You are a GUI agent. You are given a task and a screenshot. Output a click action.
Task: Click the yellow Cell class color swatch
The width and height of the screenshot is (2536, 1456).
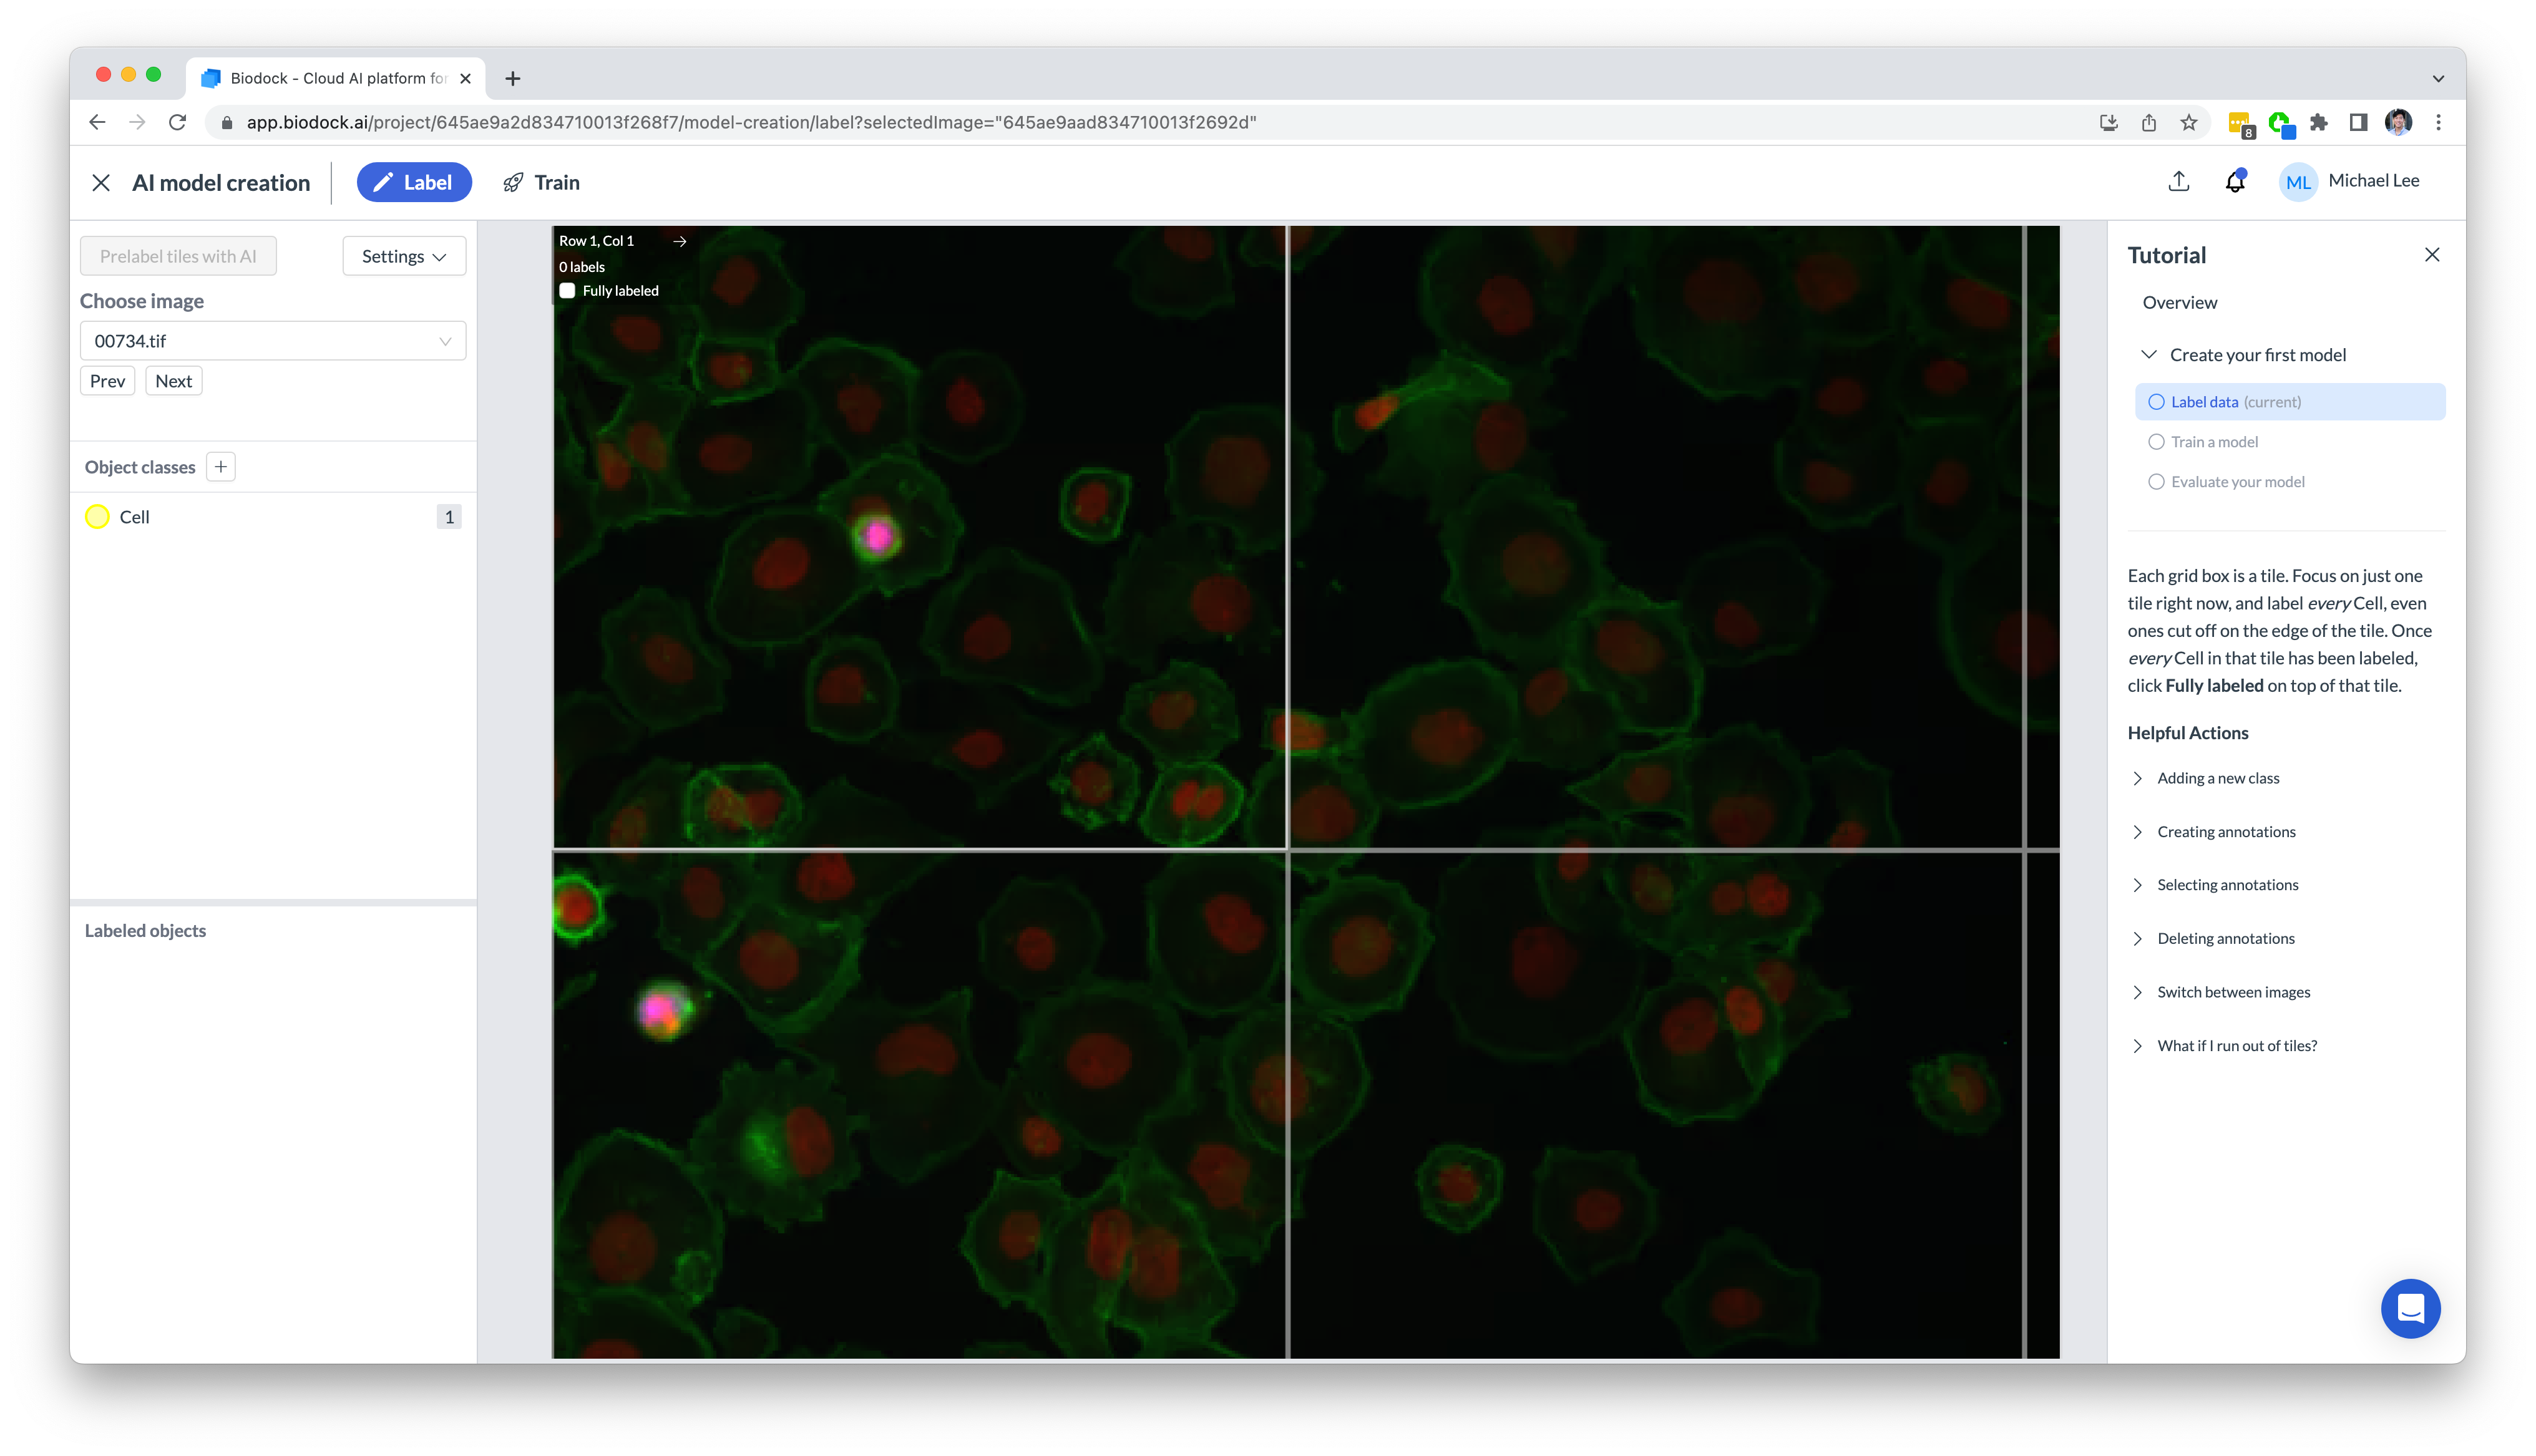97,517
